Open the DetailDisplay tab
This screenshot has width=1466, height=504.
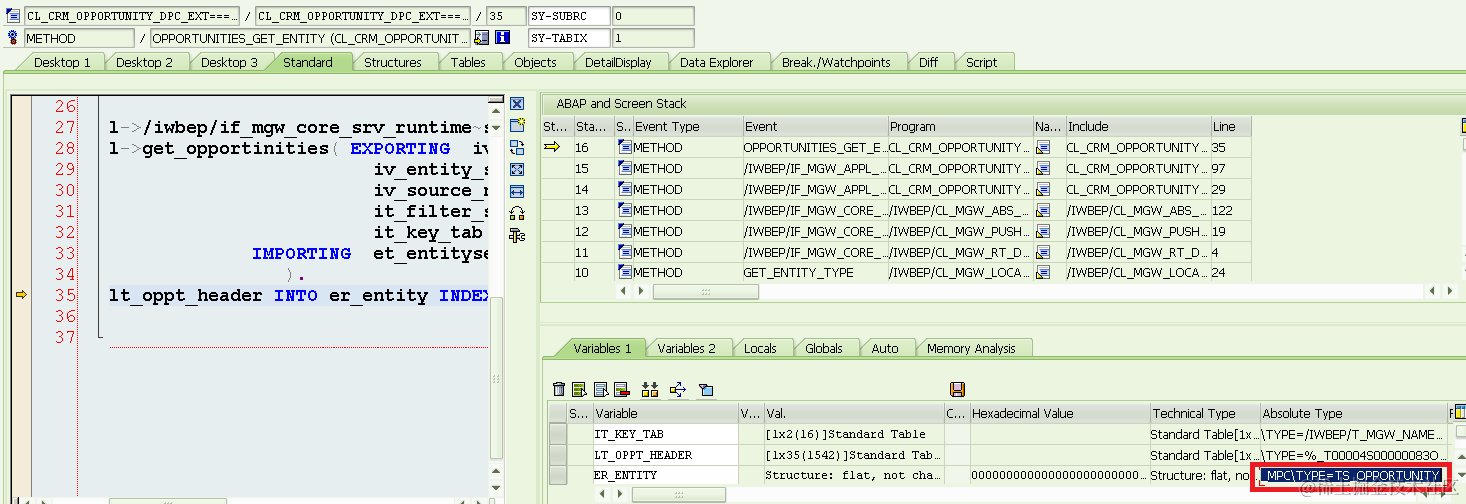(618, 62)
